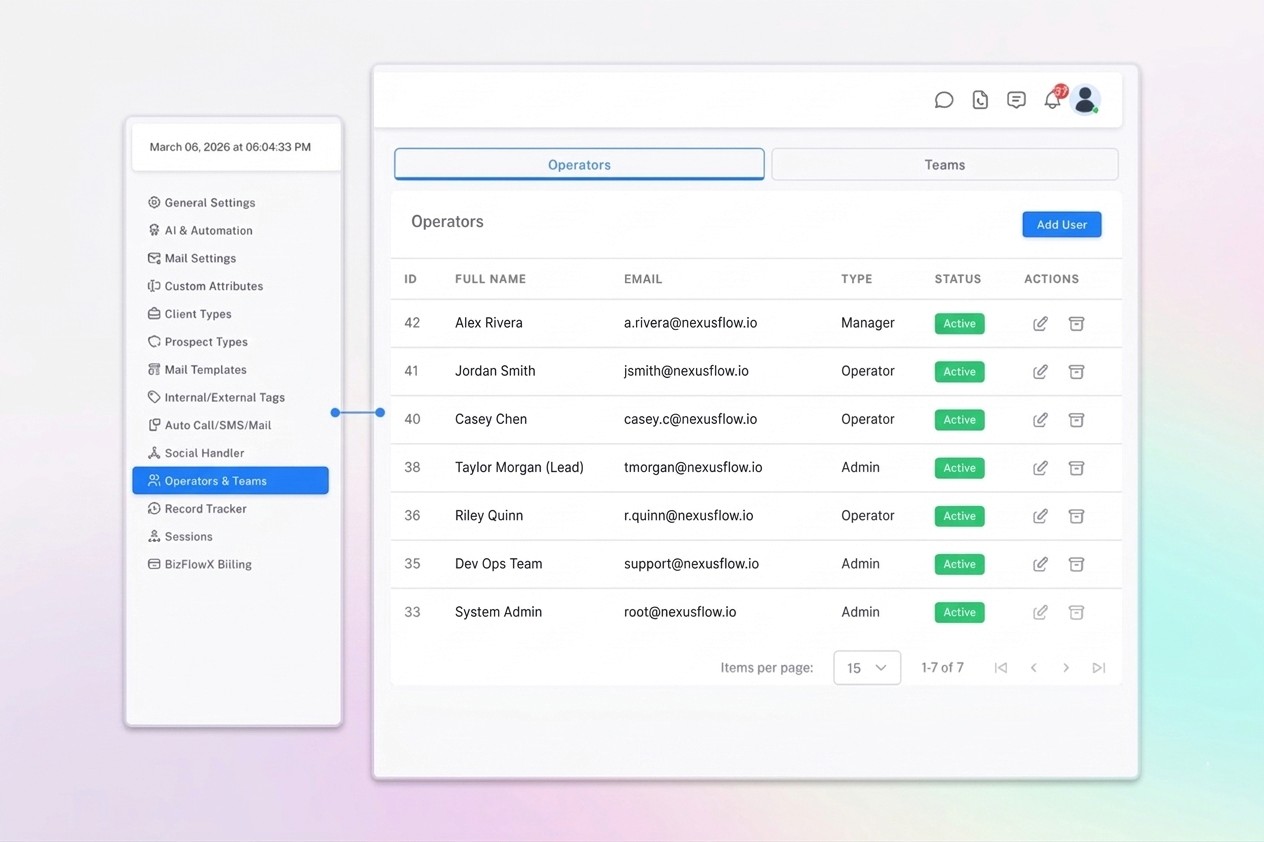Open Custom Attributes in sidebar
The height and width of the screenshot is (842, 1264).
click(205, 286)
